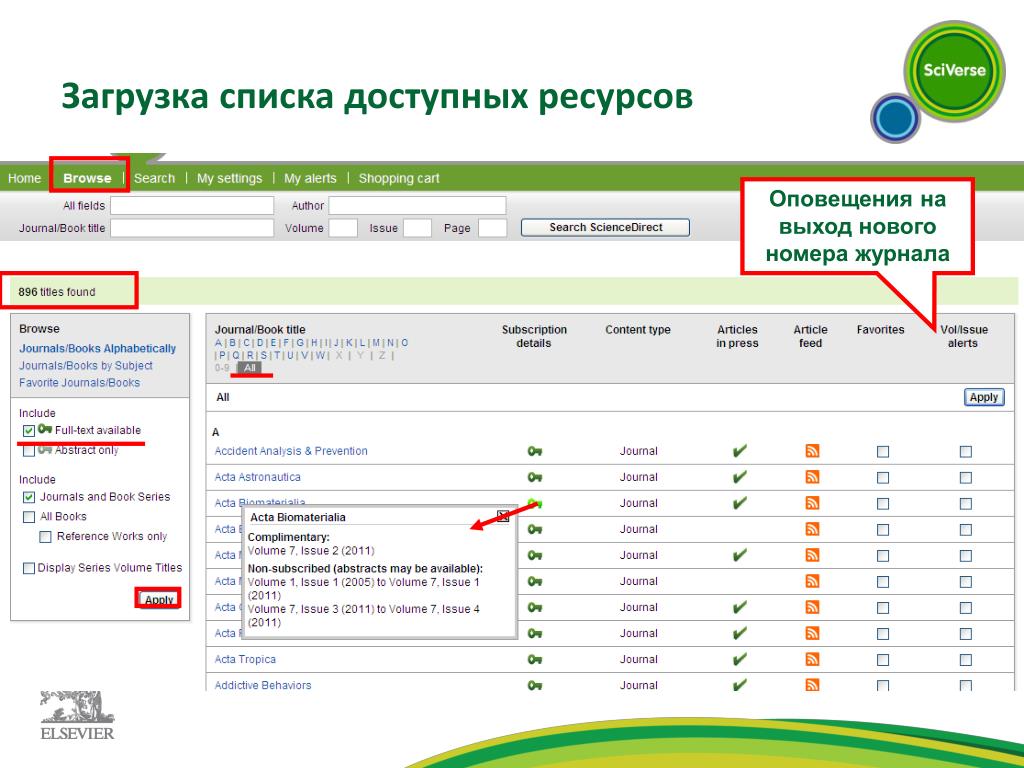Click RSS feed icon for Acta Astronautica

812,477
